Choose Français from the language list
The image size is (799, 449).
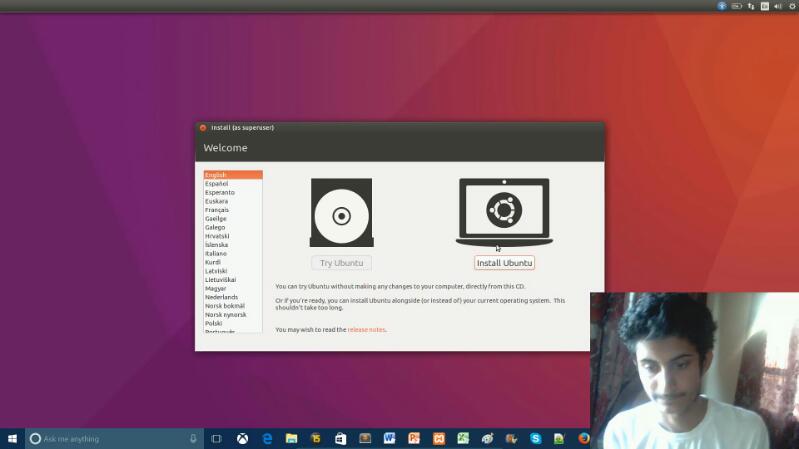[233, 209]
